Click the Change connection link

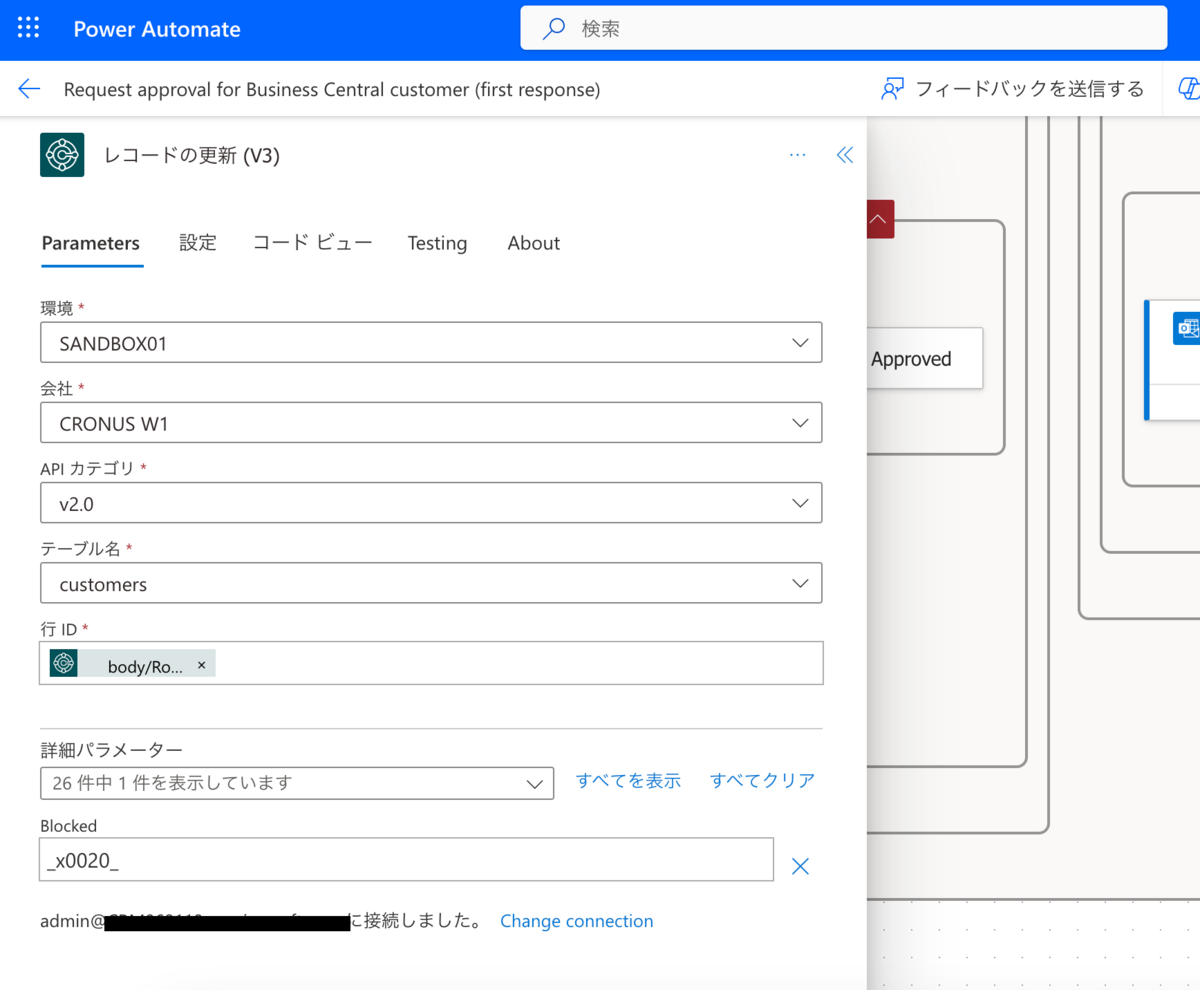577,921
